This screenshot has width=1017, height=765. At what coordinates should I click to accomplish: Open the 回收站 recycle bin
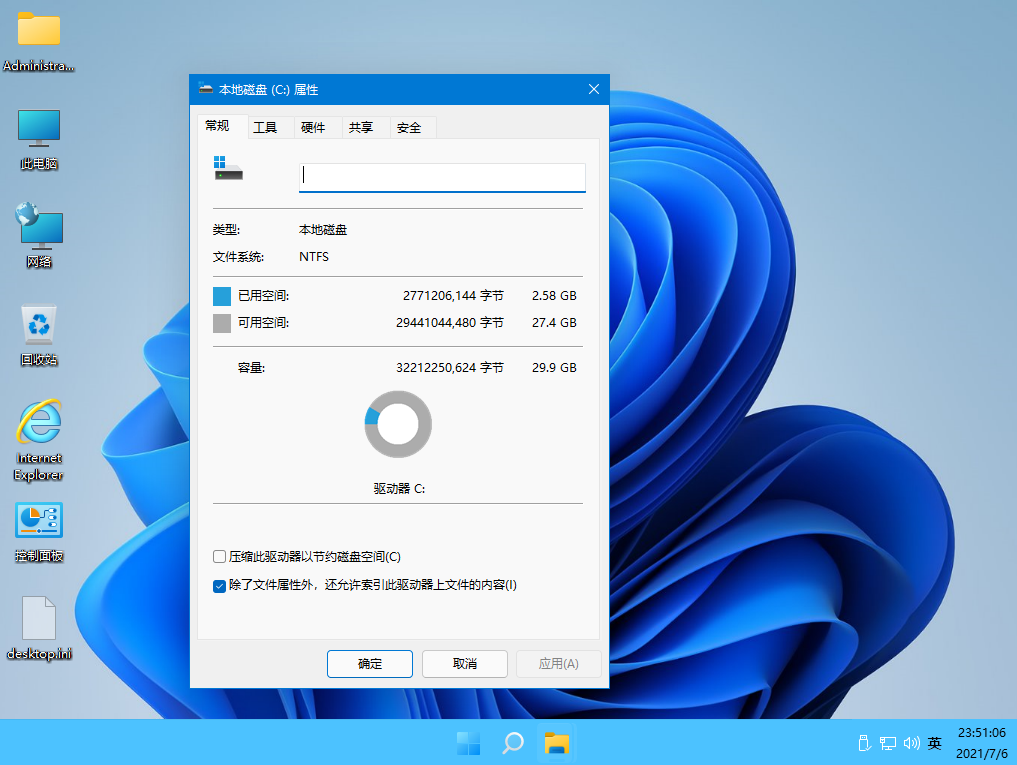pyautogui.click(x=38, y=325)
